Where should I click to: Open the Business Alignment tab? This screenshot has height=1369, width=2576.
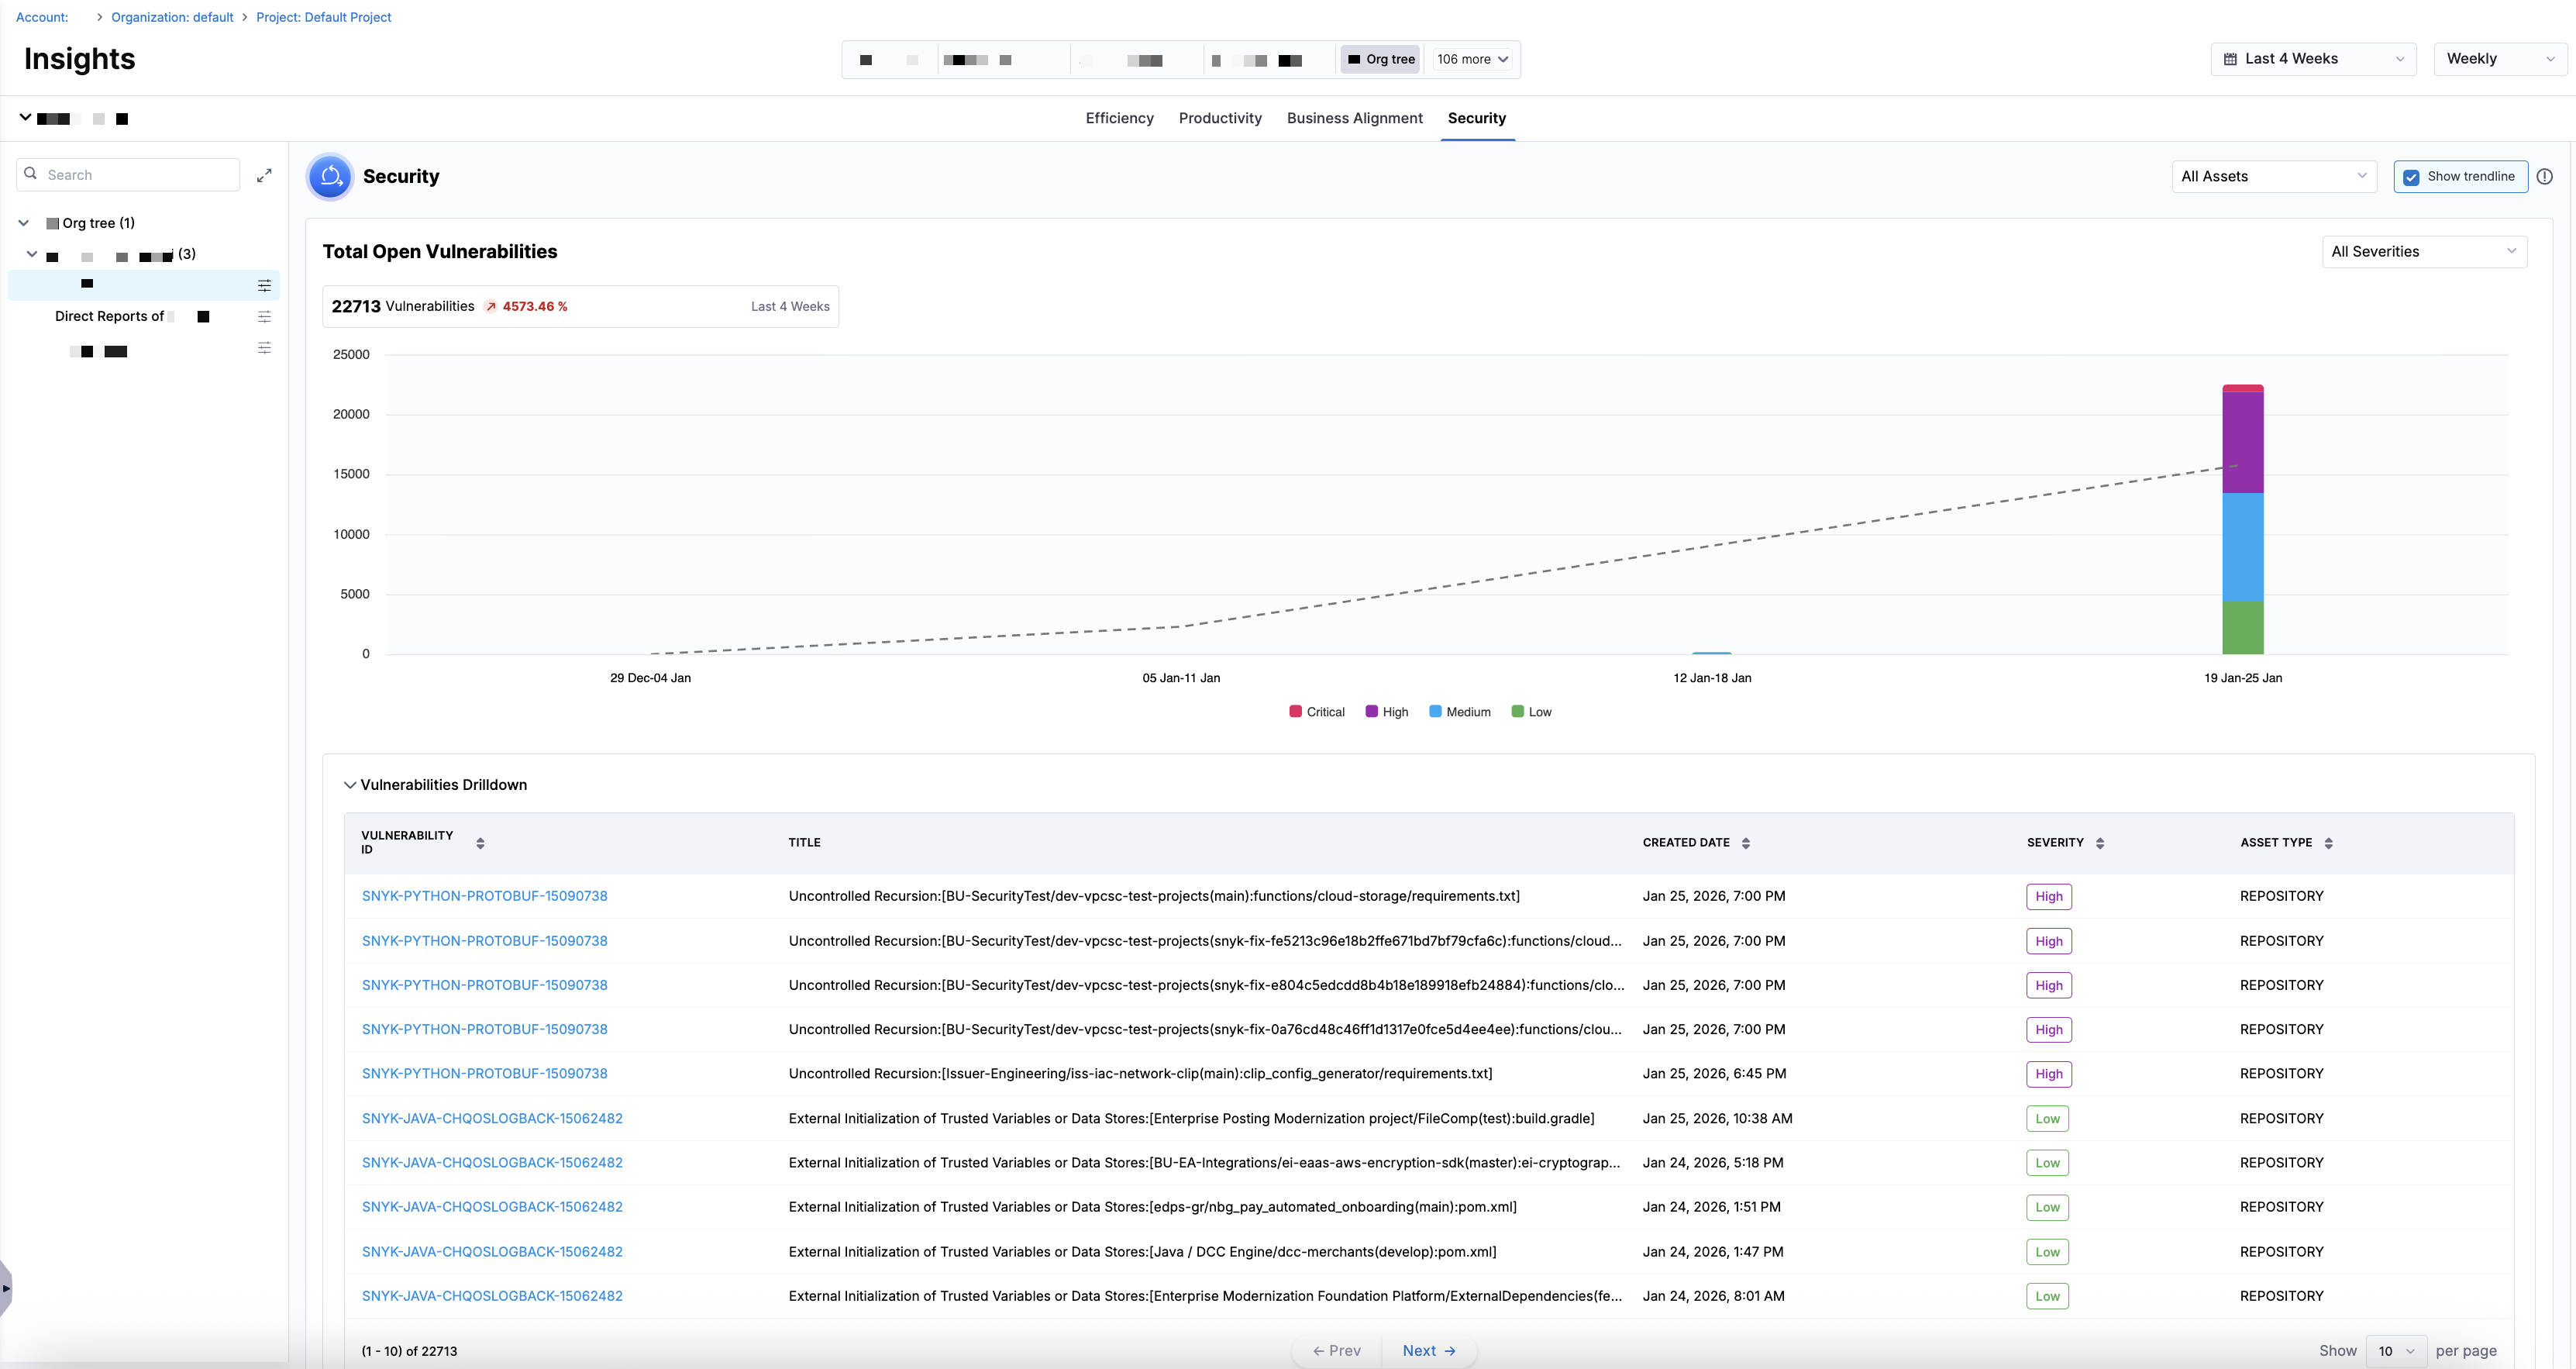tap(1354, 118)
